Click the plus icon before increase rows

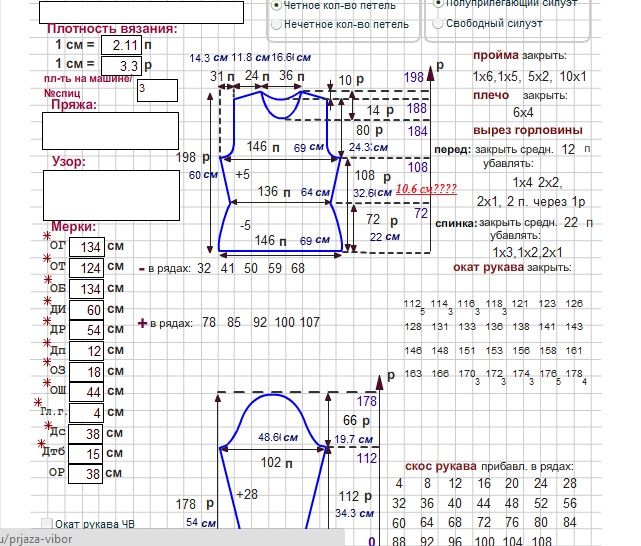142,323
